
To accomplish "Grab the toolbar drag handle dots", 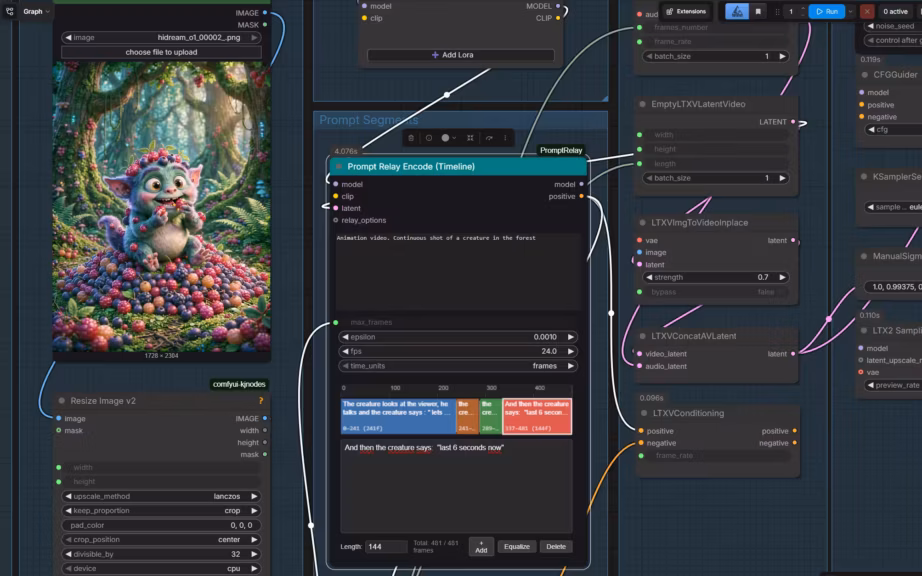I will click(x=777, y=11).
